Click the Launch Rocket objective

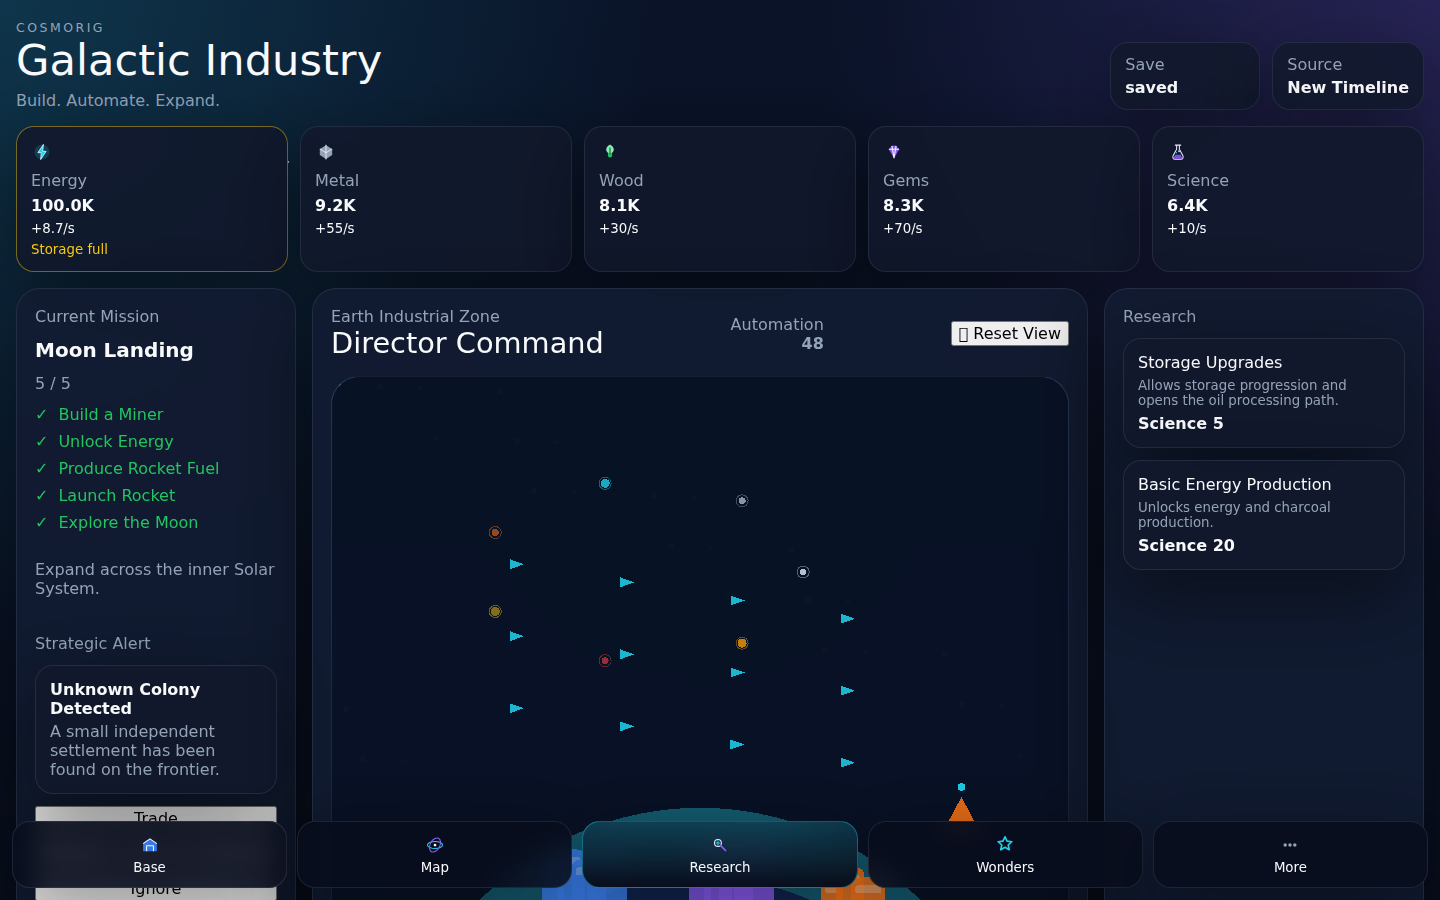pyautogui.click(x=117, y=495)
